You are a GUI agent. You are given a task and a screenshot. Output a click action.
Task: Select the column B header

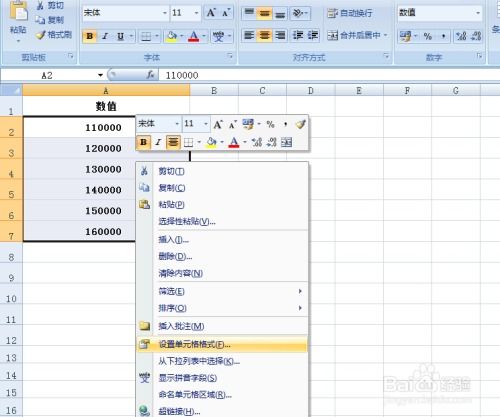point(214,91)
